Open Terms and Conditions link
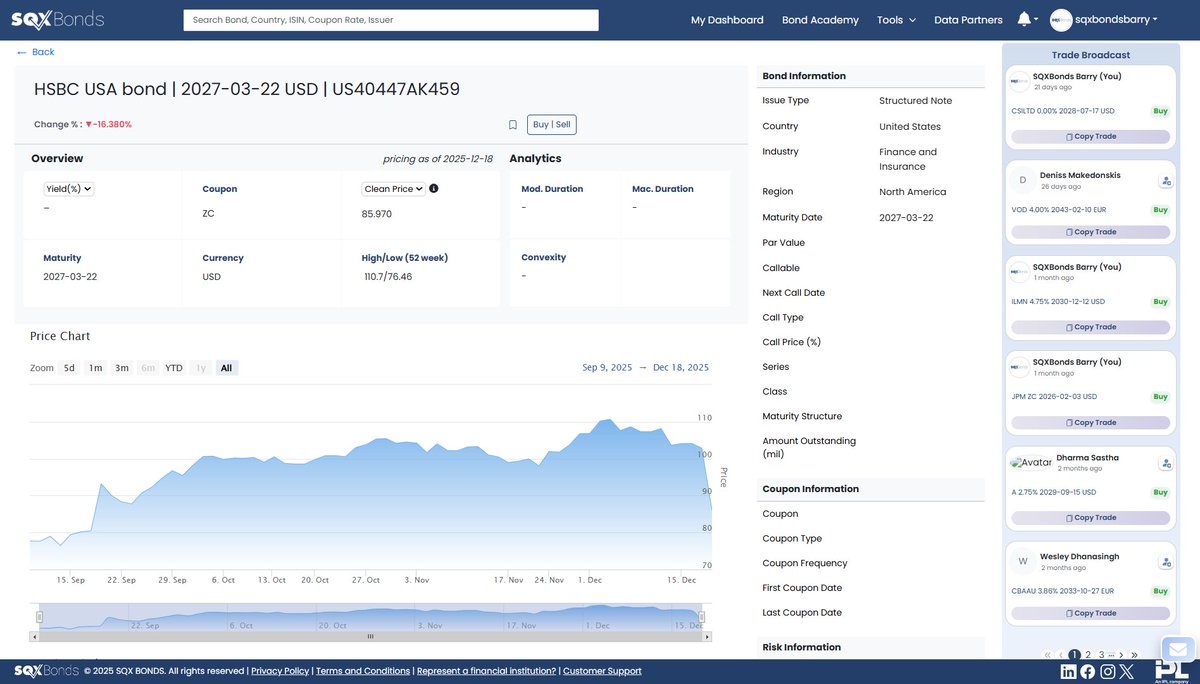Image resolution: width=1200 pixels, height=684 pixels. pyautogui.click(x=363, y=671)
